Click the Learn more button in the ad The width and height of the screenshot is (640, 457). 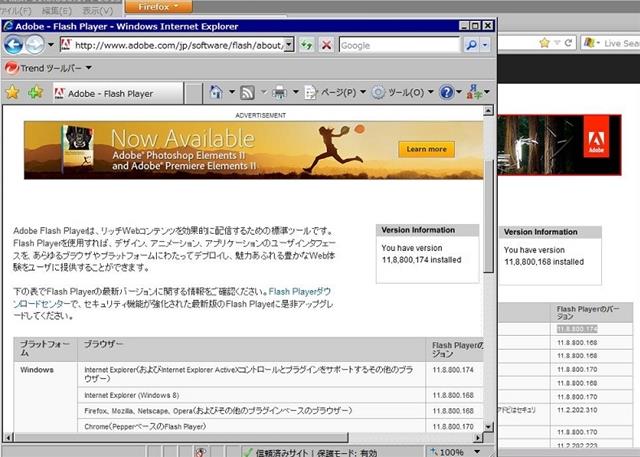point(427,149)
